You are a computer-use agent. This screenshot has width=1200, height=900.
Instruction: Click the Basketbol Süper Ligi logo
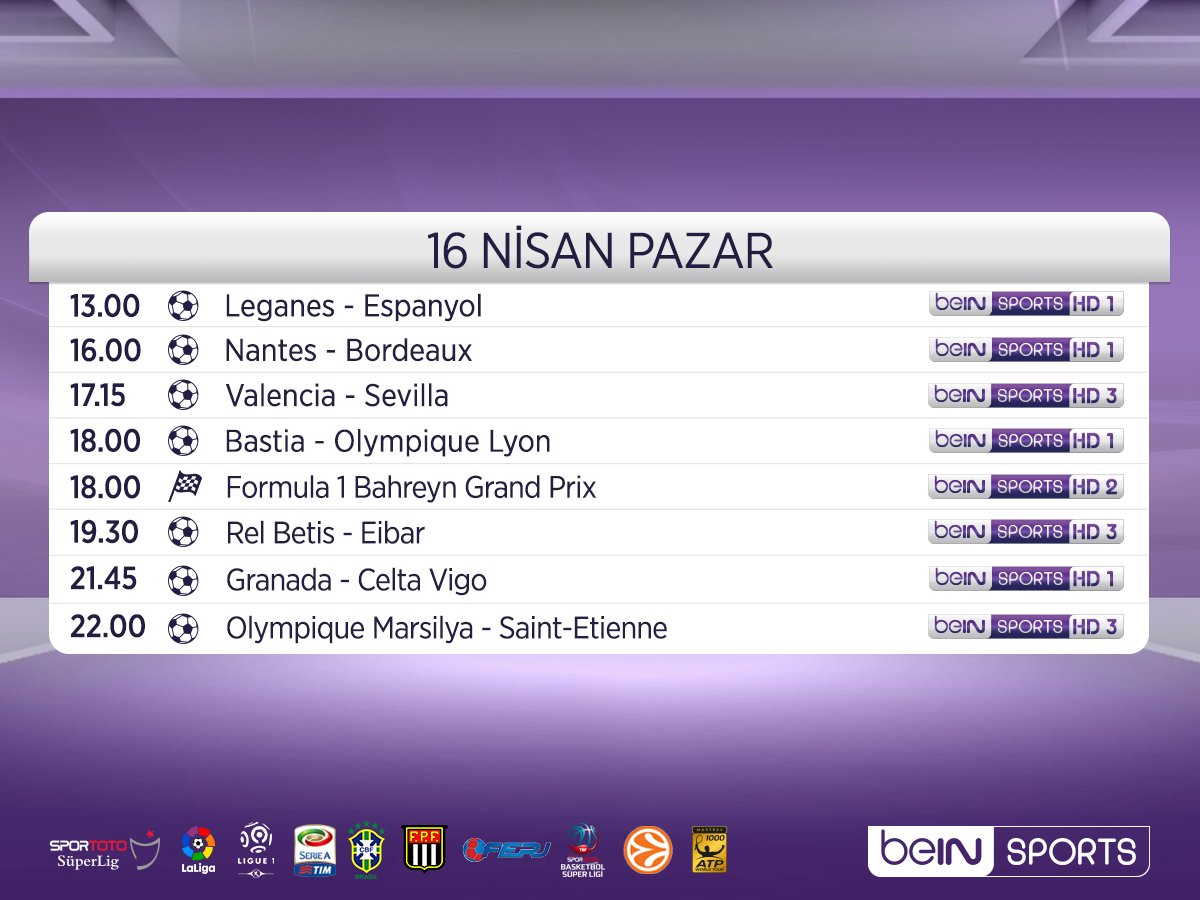coord(583,850)
